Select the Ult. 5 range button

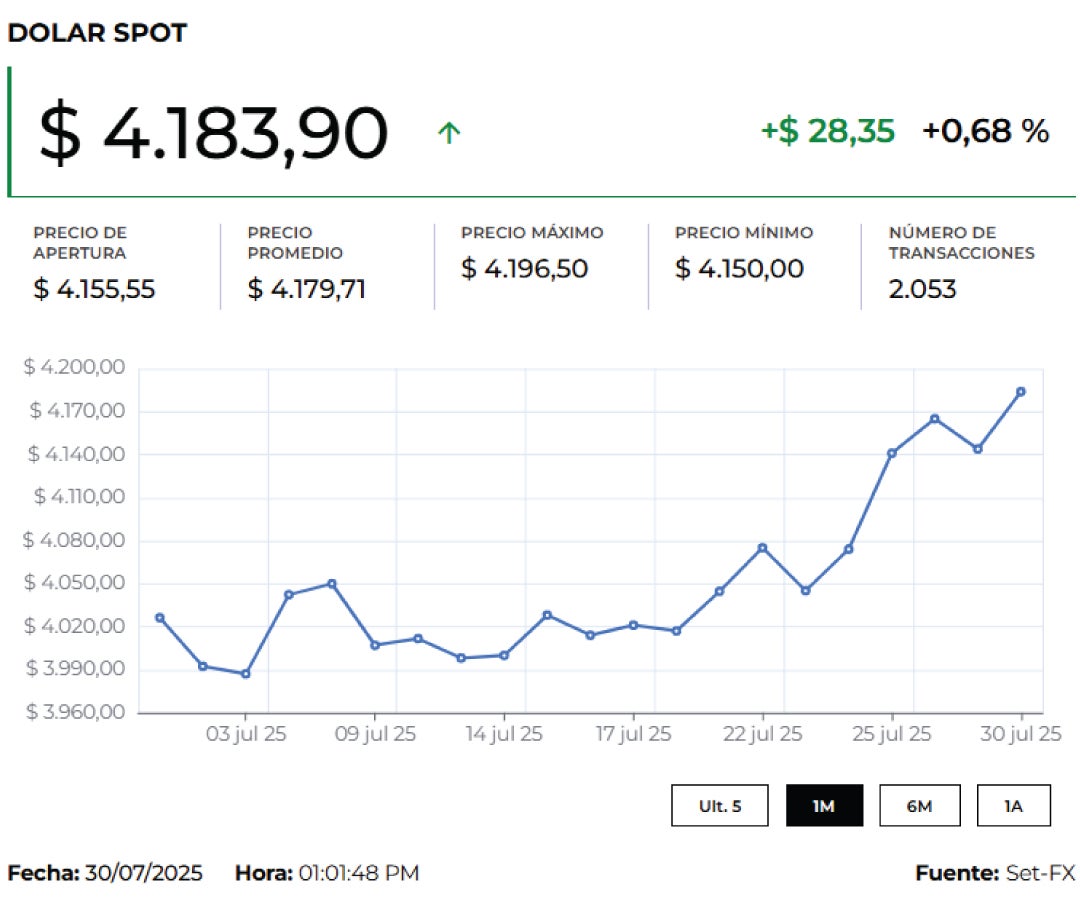[720, 806]
